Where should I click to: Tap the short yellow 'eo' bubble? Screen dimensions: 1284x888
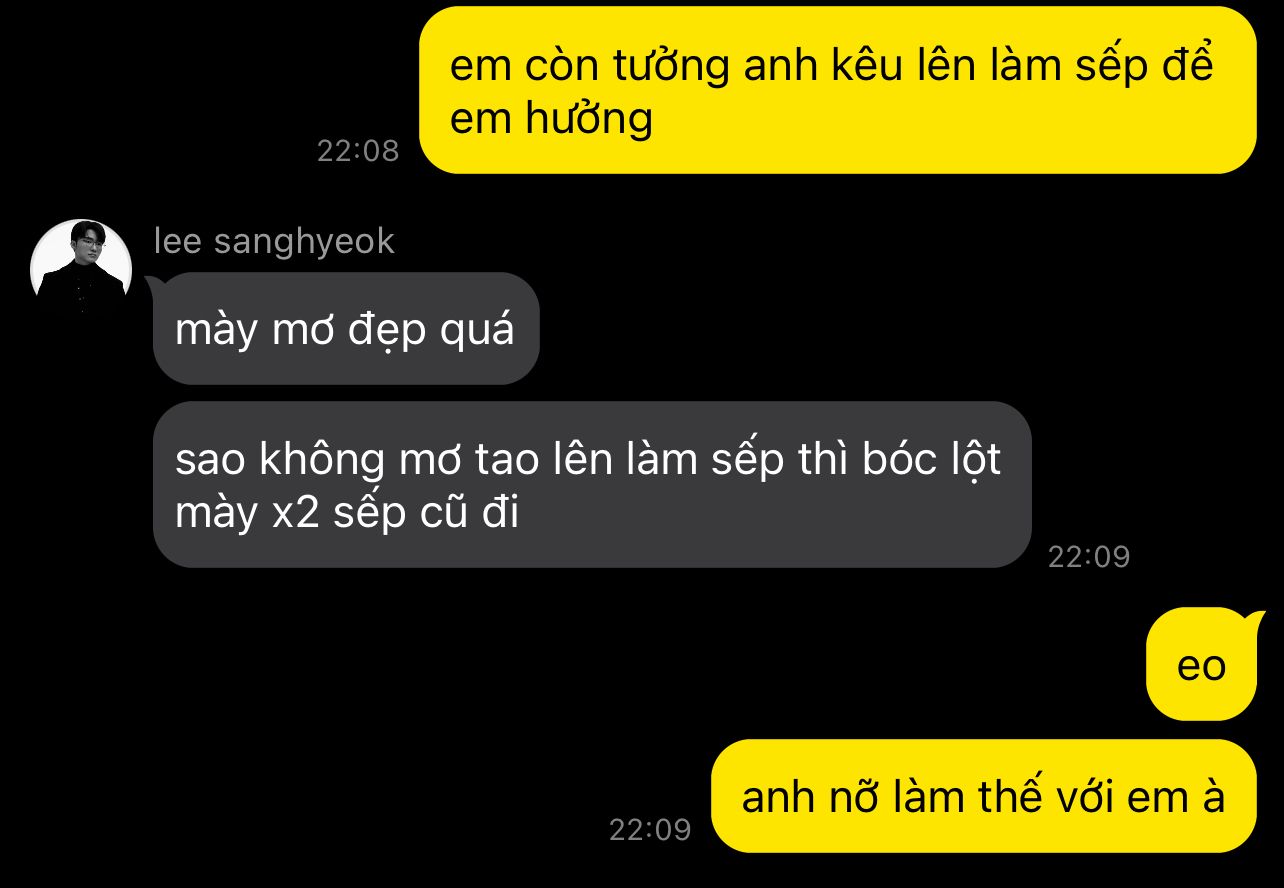coord(1201,664)
